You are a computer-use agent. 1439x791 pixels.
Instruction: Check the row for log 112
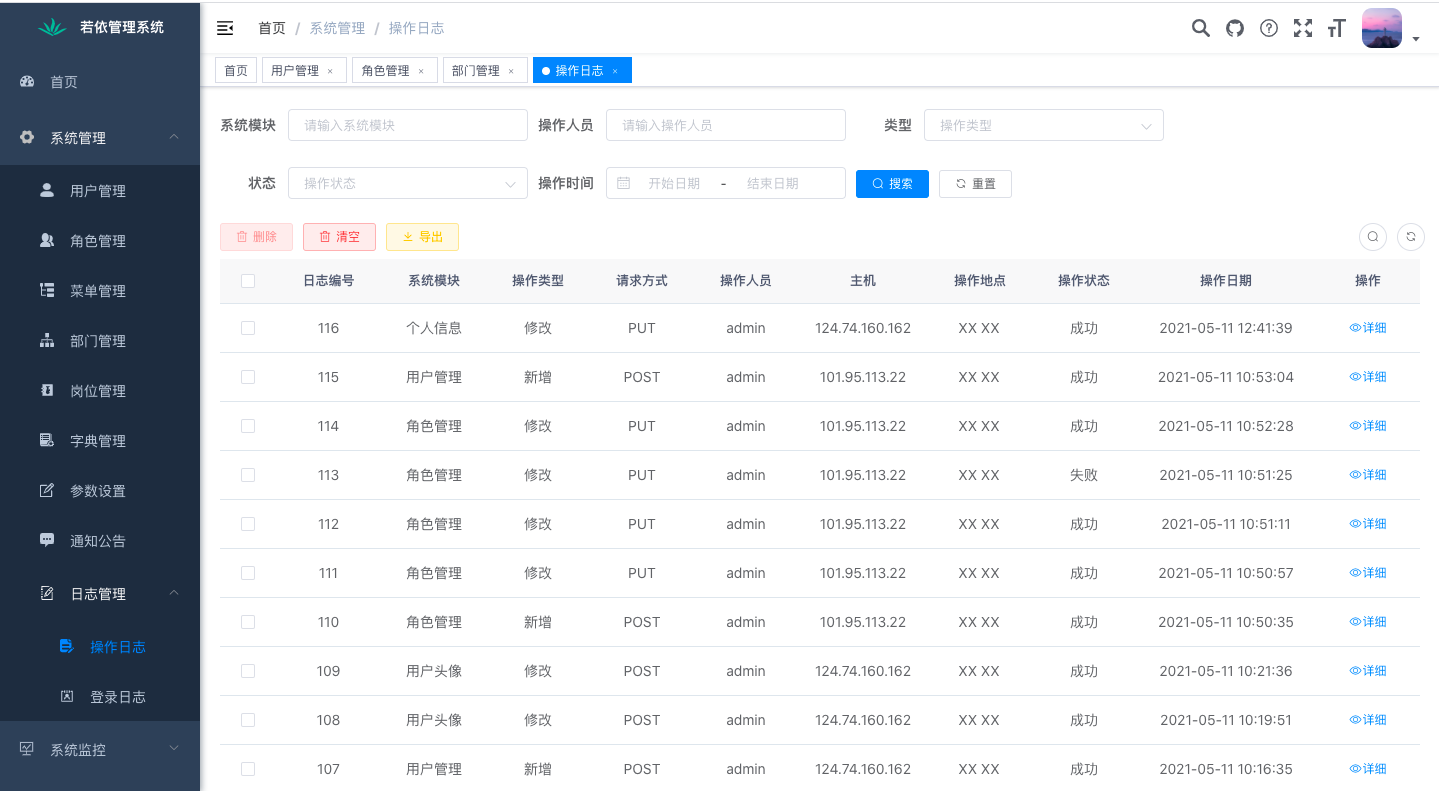[x=248, y=524]
